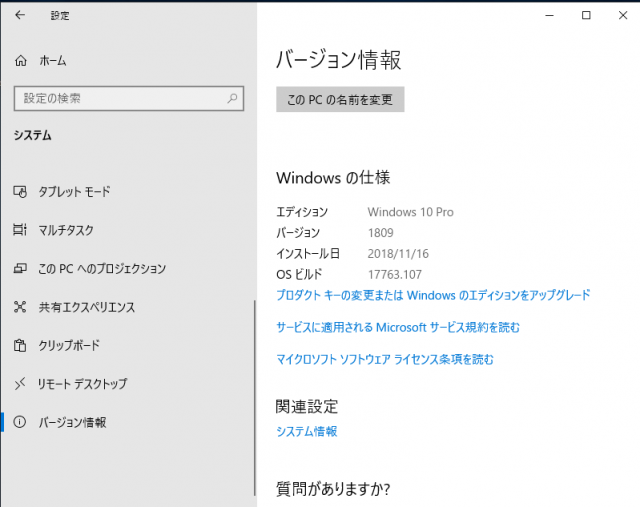Select バージョン情報 in the sidebar
This screenshot has height=507, width=640.
tap(72, 422)
